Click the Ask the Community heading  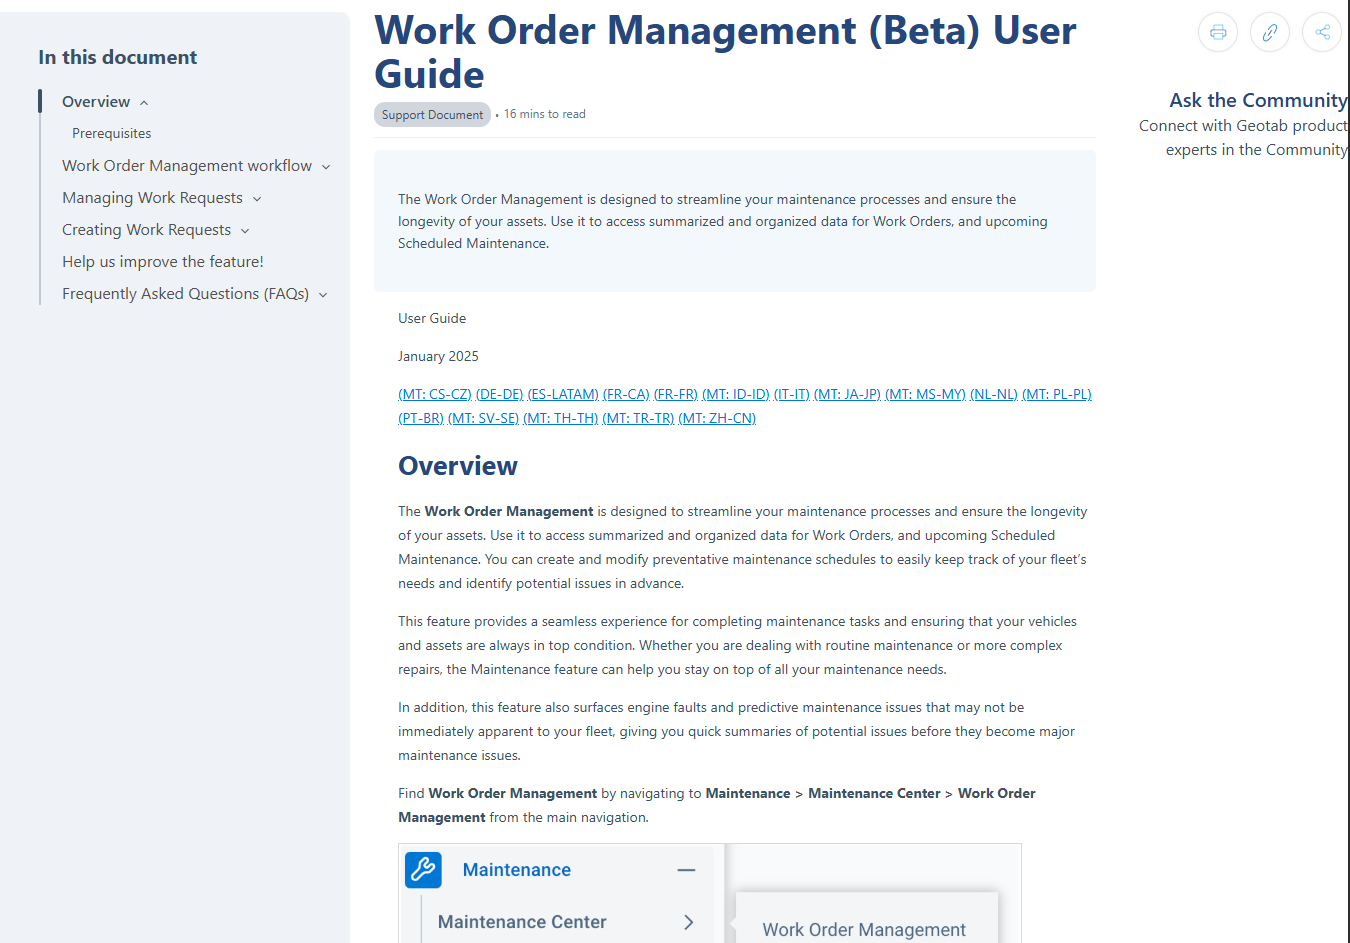[x=1258, y=99]
